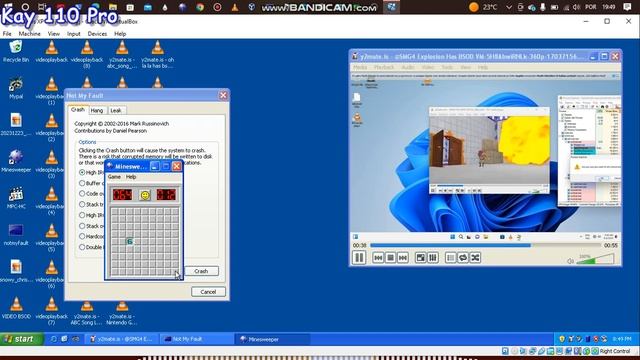Open the Minesweeper Game menu
The image size is (640, 360).
pyautogui.click(x=114, y=177)
